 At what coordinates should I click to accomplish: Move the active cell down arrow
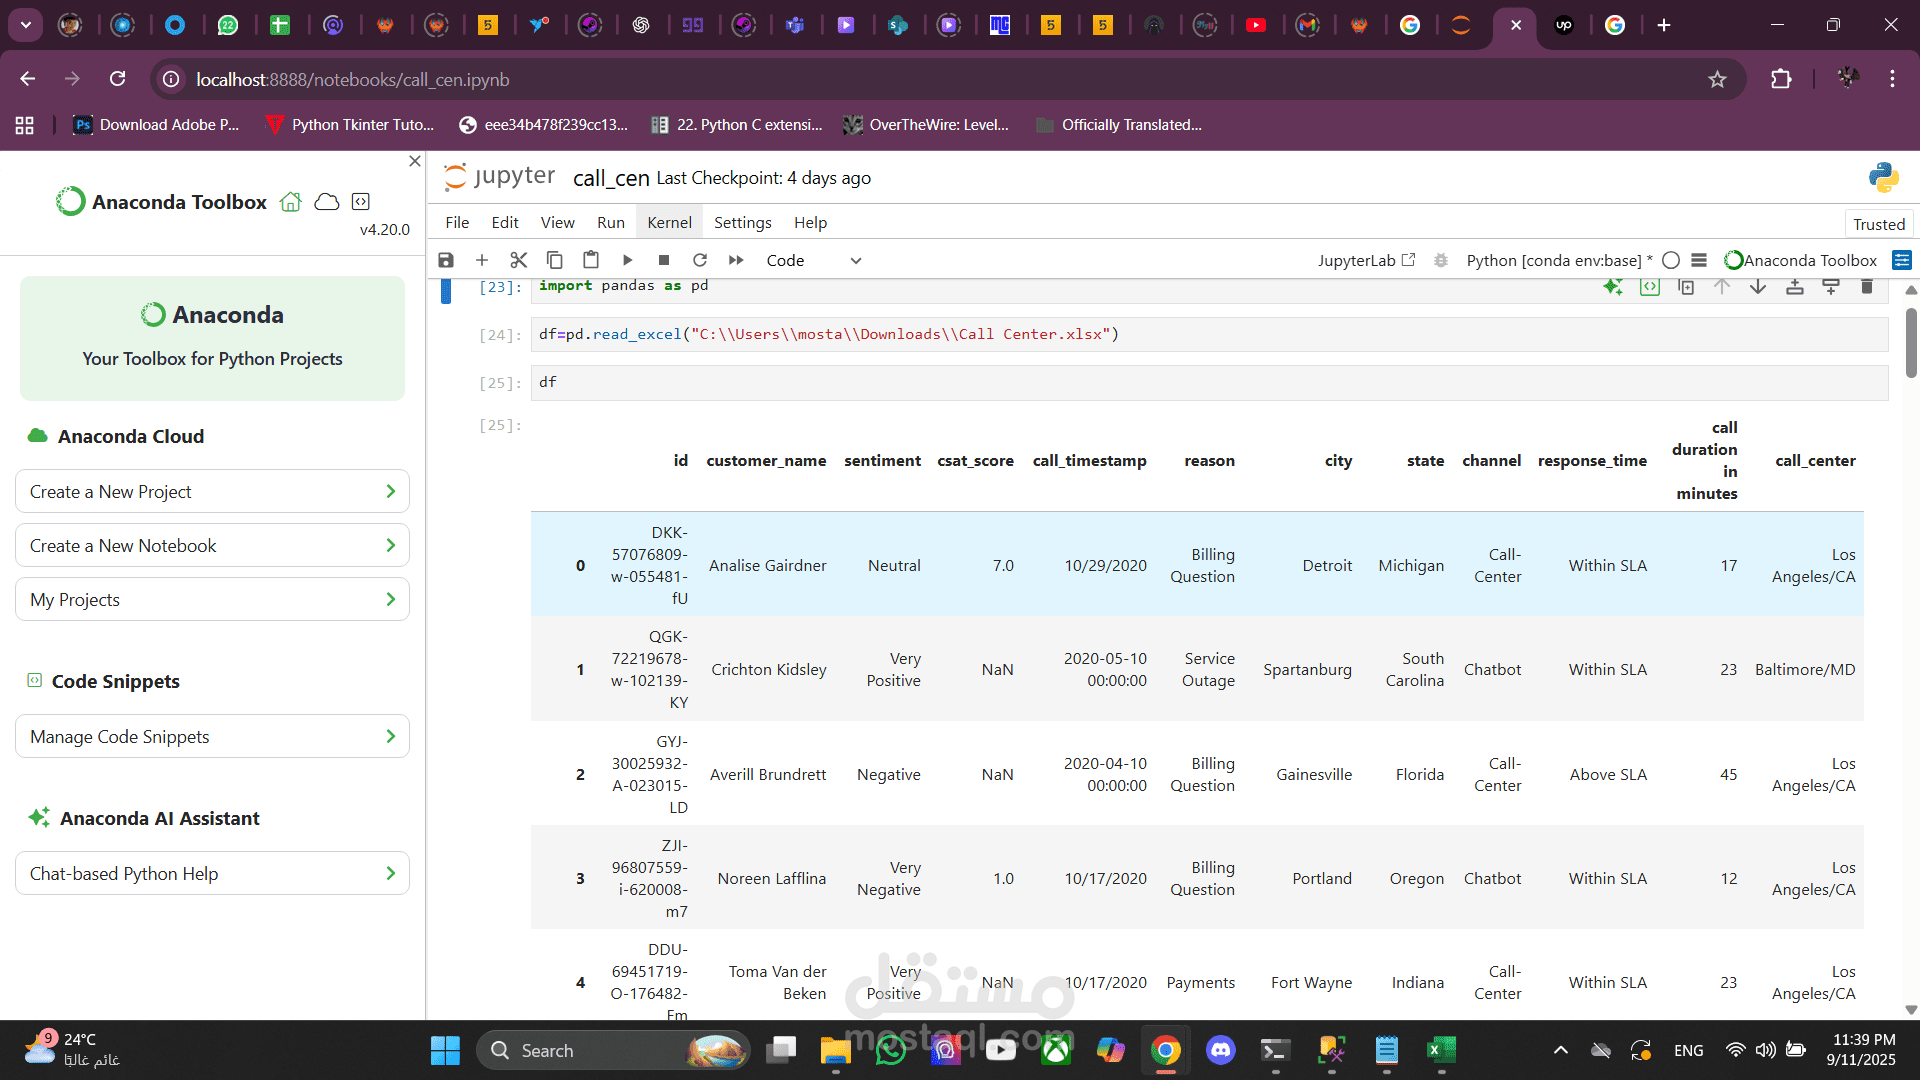[1758, 287]
